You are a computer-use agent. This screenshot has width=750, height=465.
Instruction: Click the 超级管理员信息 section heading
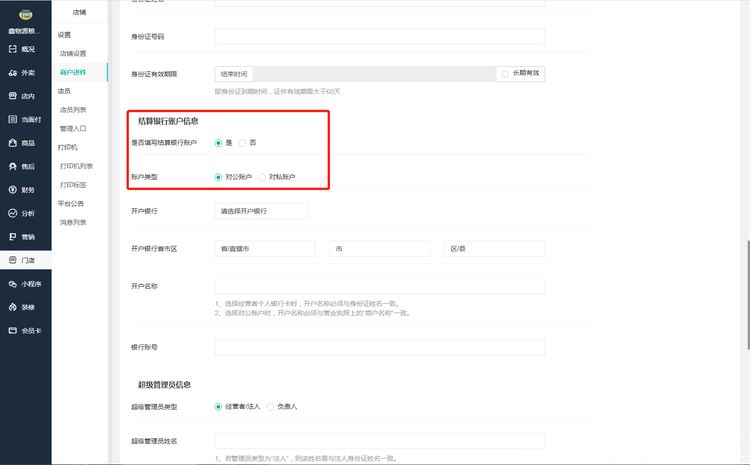click(165, 385)
